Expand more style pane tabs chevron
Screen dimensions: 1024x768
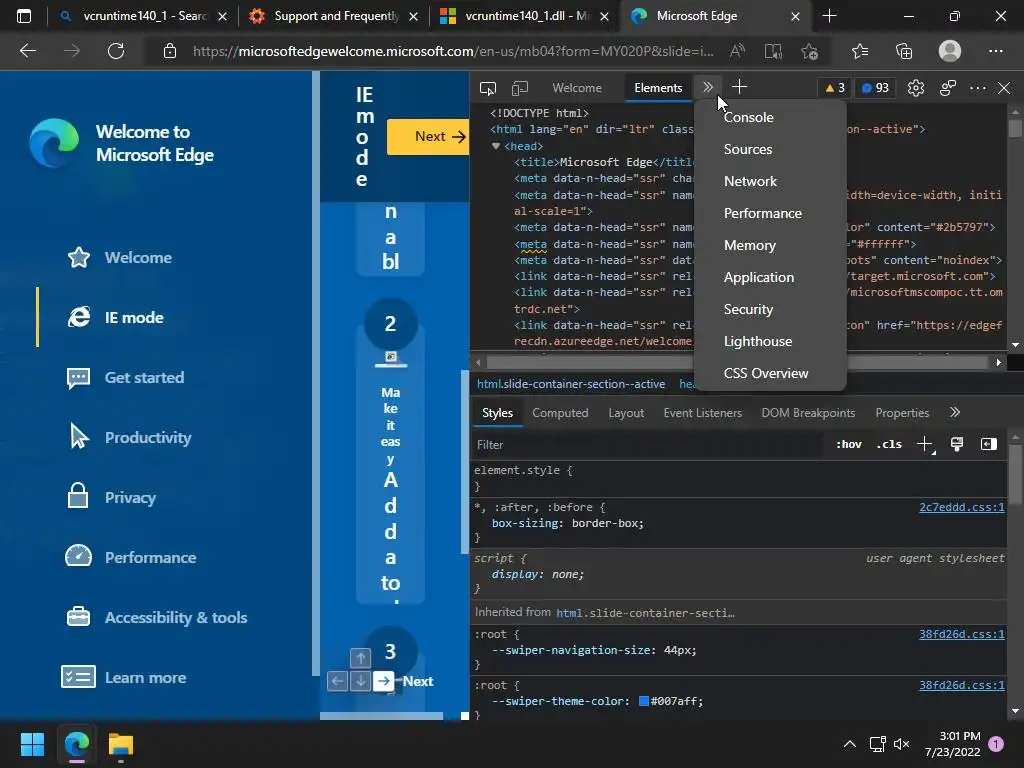pyautogui.click(x=955, y=412)
